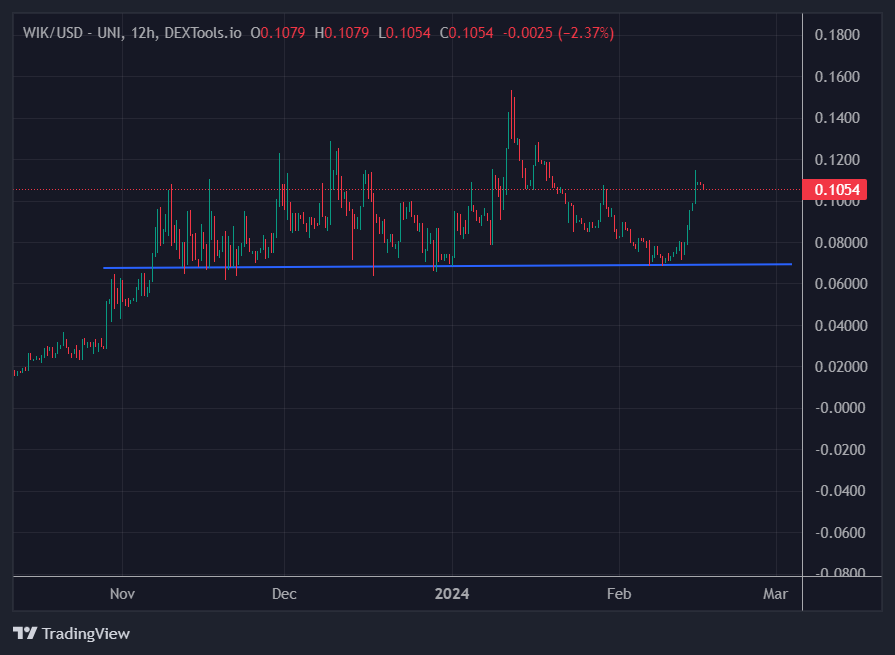Click the 0.1800 price axis label

pos(837,35)
